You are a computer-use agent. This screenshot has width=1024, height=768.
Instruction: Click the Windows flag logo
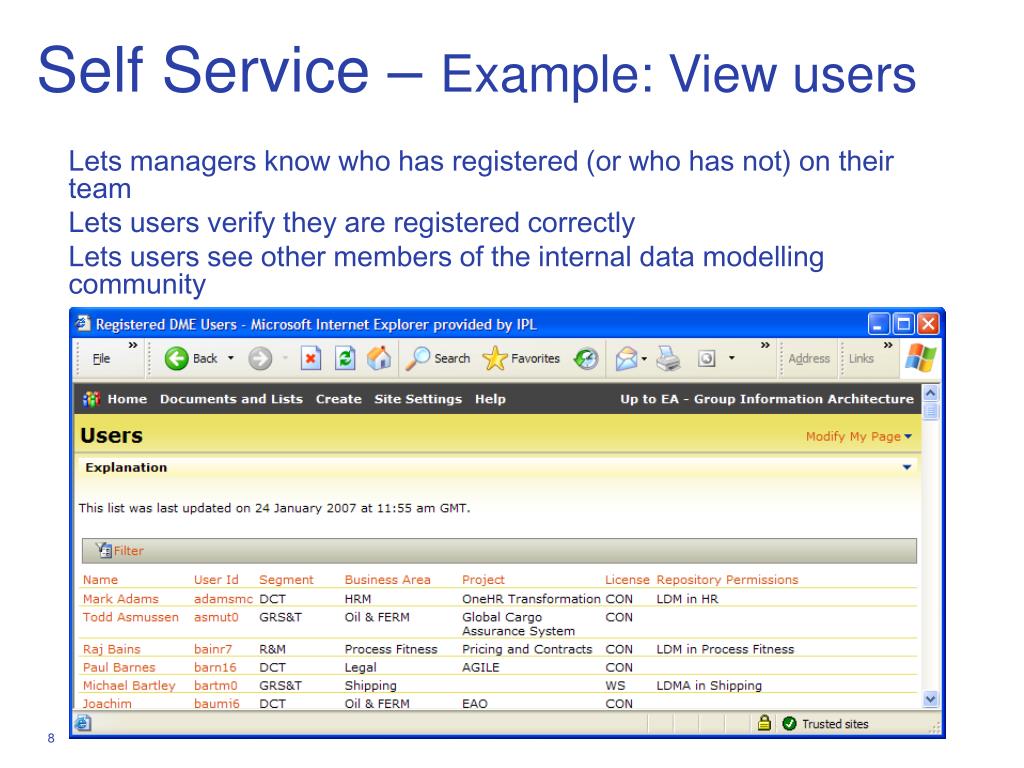[921, 358]
